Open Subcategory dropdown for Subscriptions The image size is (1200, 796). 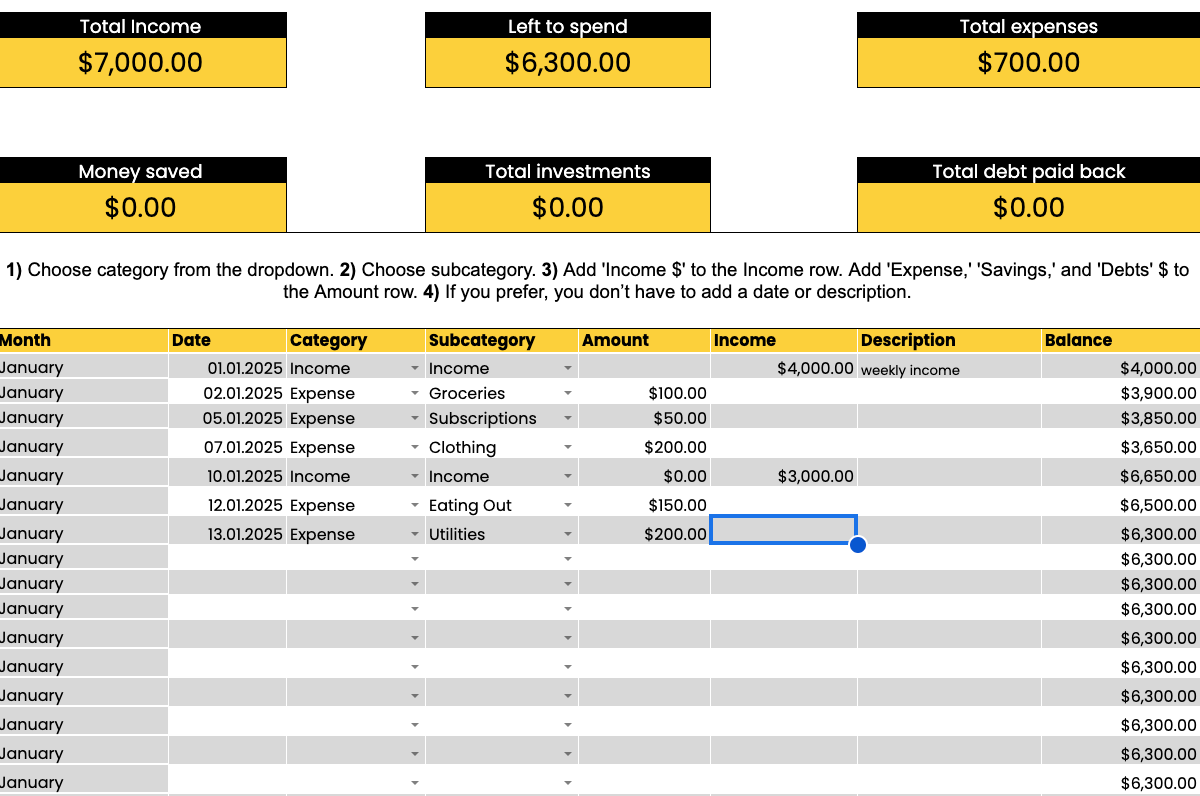pos(568,419)
